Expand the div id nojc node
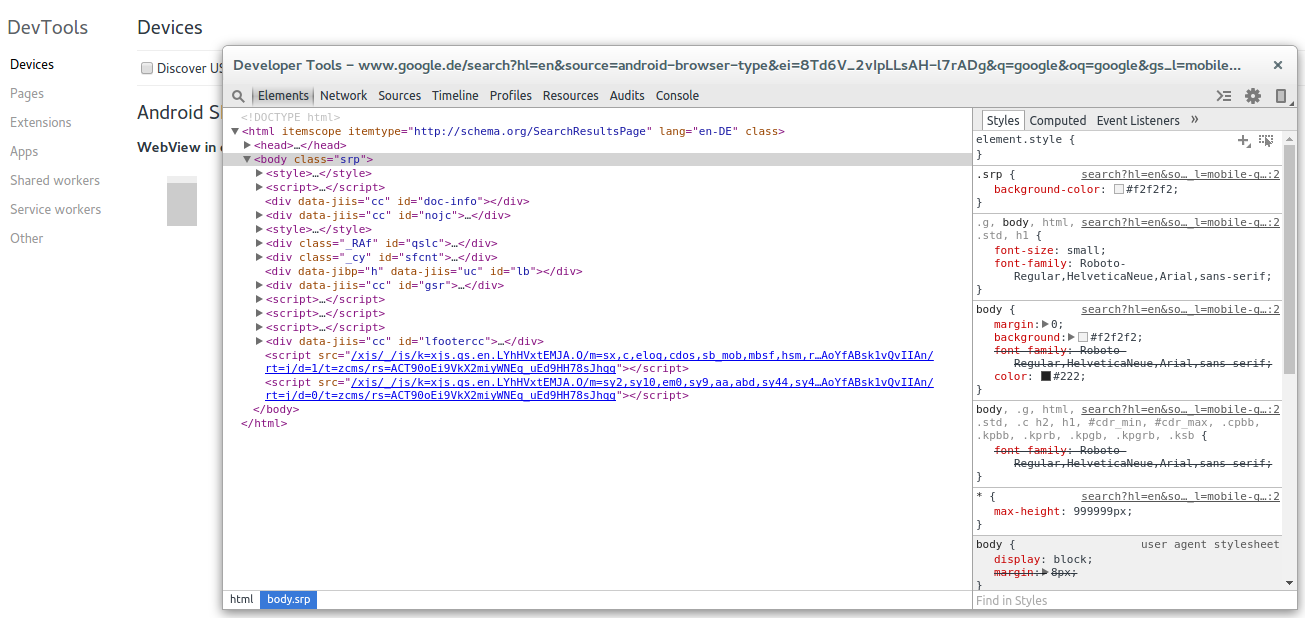Image resolution: width=1305 pixels, height=618 pixels. tap(259, 215)
